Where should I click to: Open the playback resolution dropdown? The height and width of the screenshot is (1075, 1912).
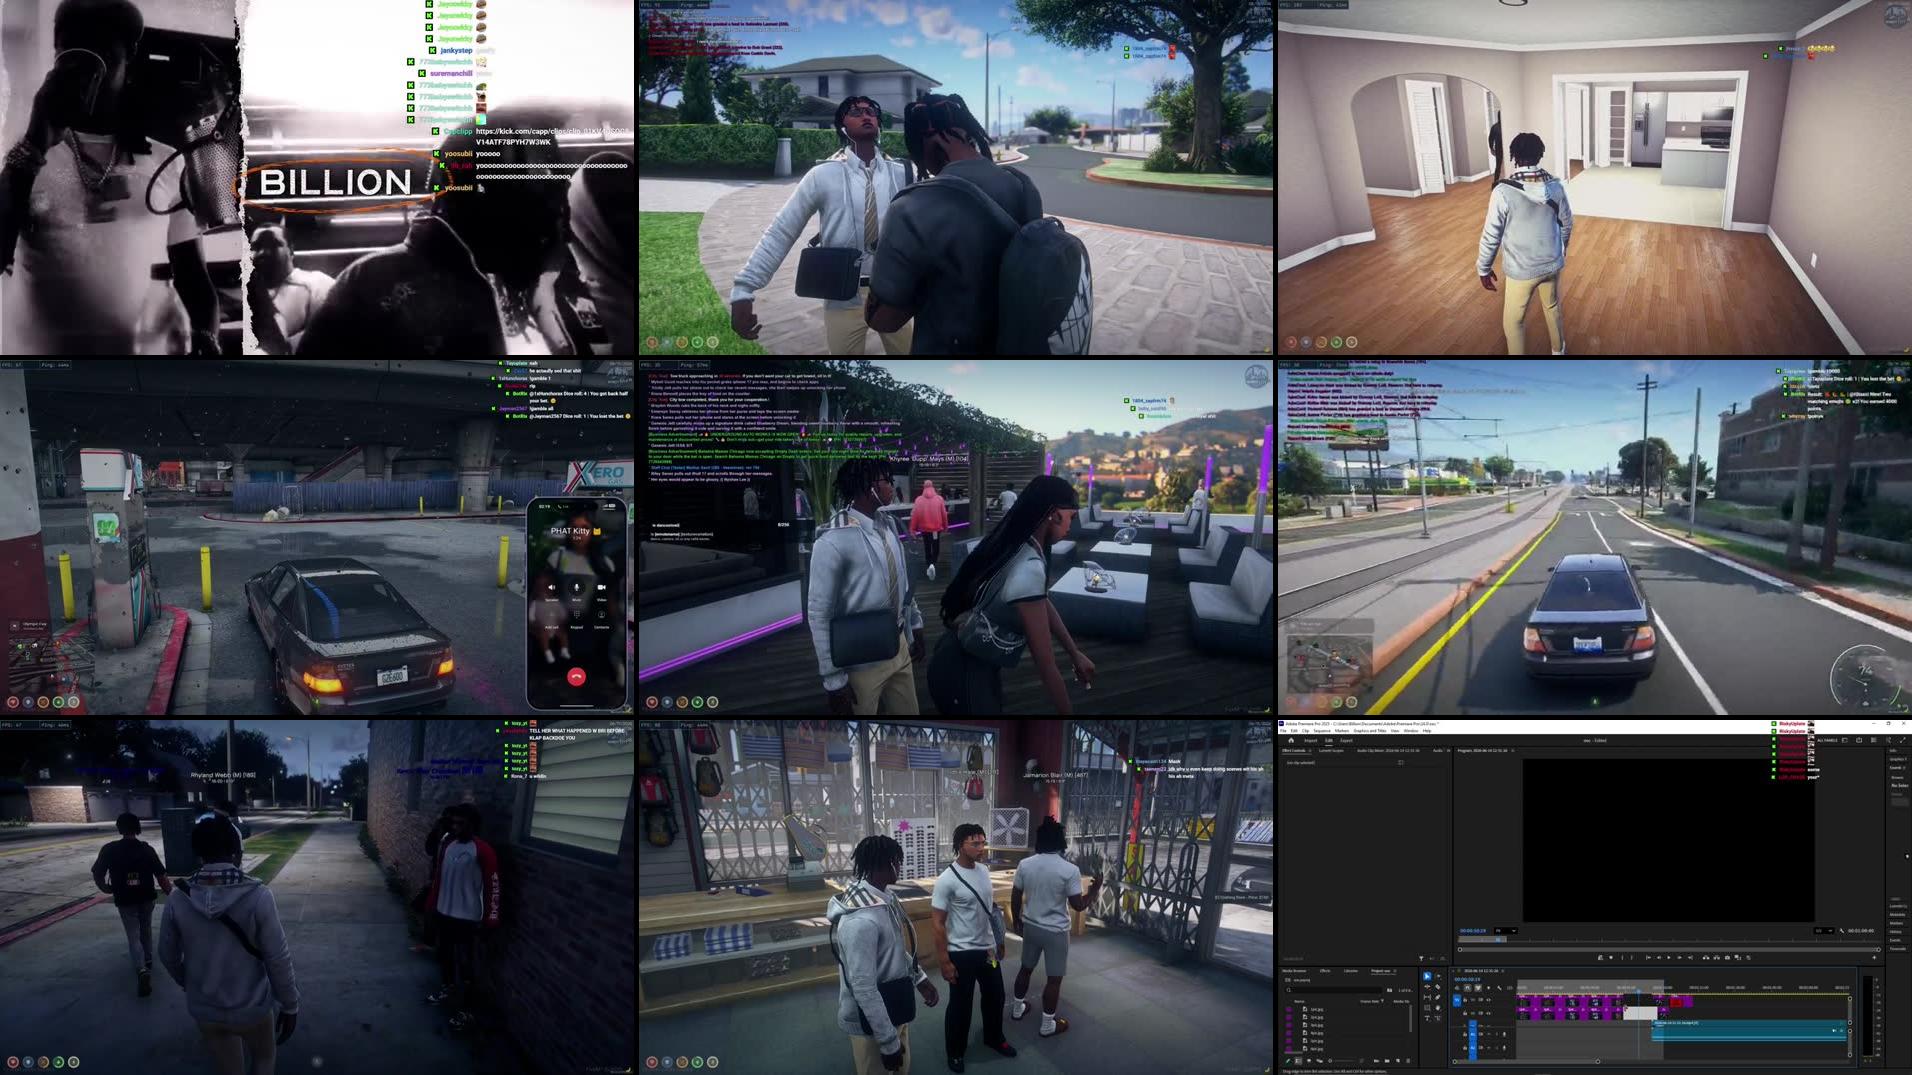point(1823,931)
